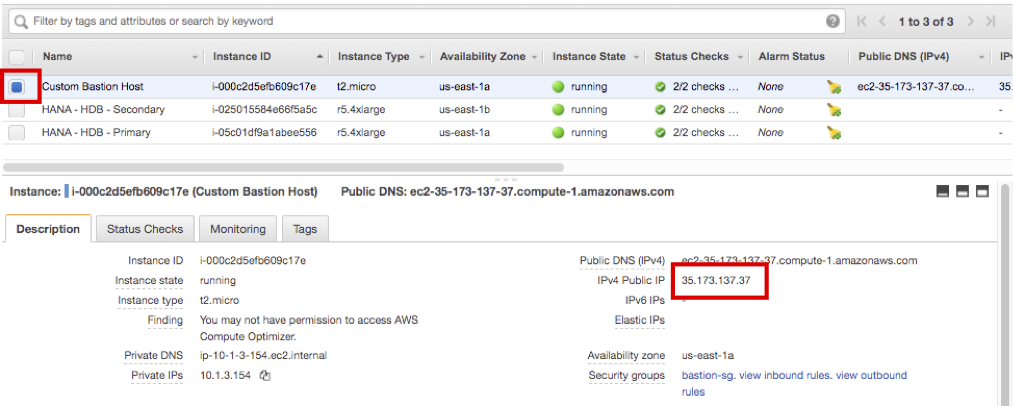Click the rightmost details pane layout icon
Viewport: 1014px width, 406px height.
coord(982,192)
